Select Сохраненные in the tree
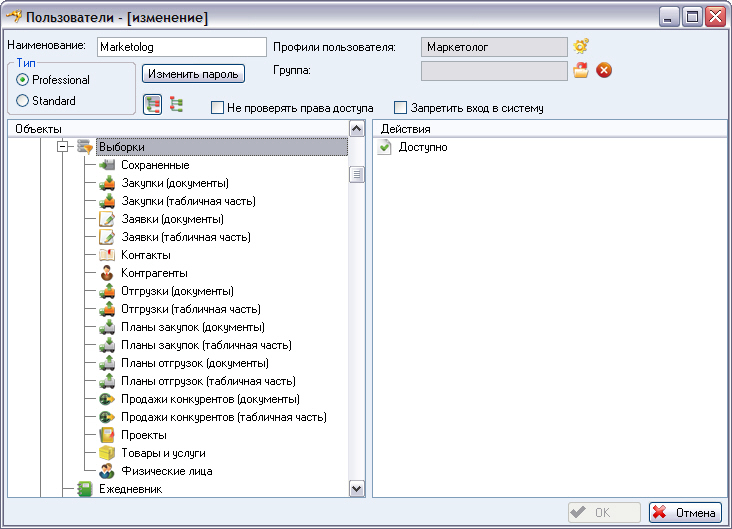Image resolution: width=732 pixels, height=529 pixels. (155, 165)
